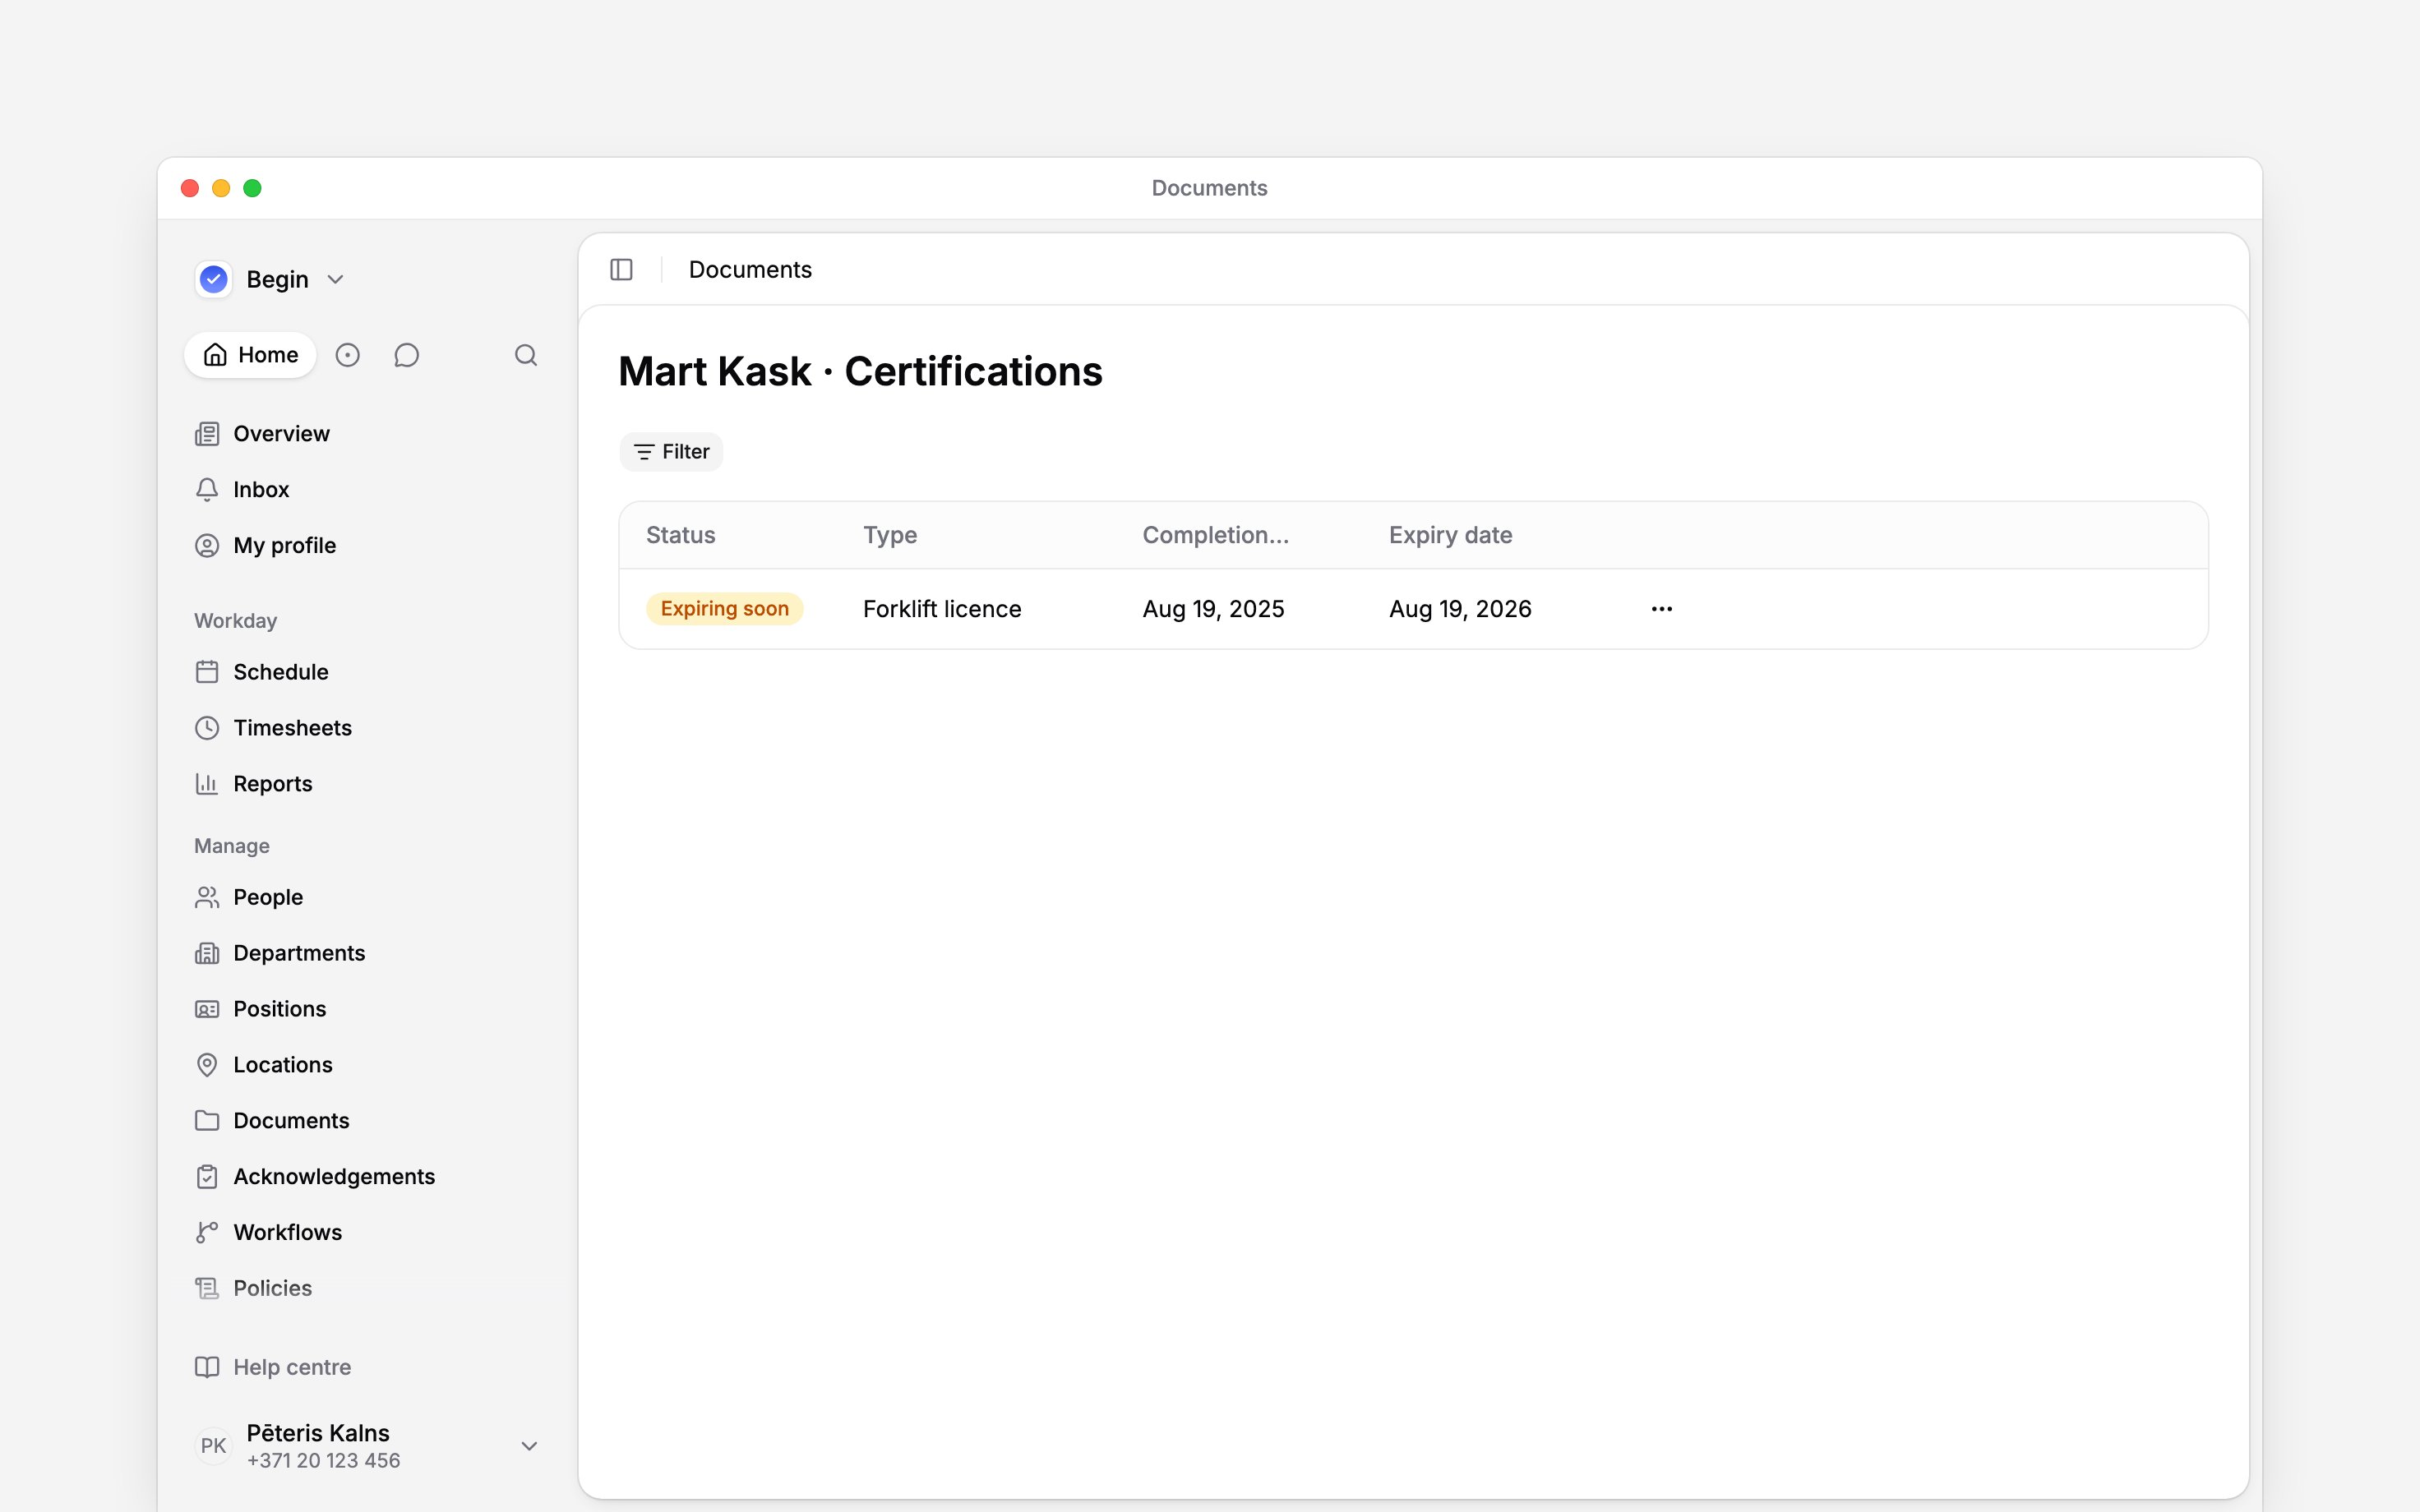The image size is (2420, 1512).
Task: Sort by the Expiry date column header
Action: [1450, 535]
